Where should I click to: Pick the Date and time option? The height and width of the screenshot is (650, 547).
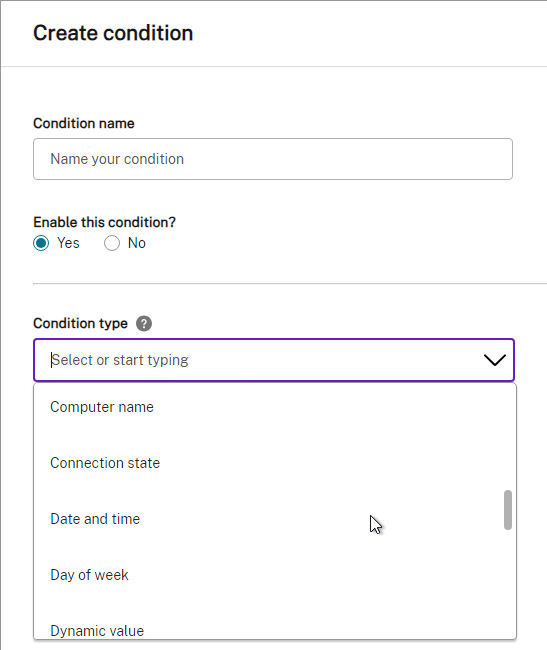click(x=275, y=519)
